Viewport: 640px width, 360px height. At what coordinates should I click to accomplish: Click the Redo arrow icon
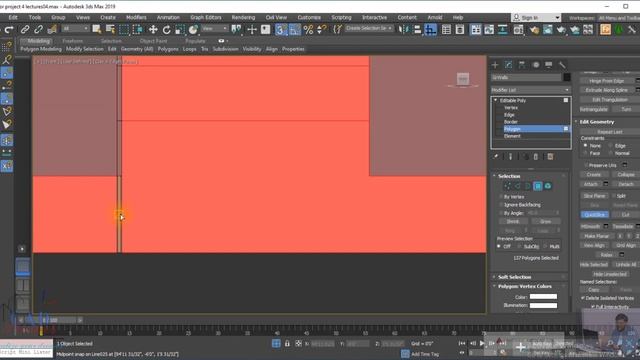tap(9, 29)
